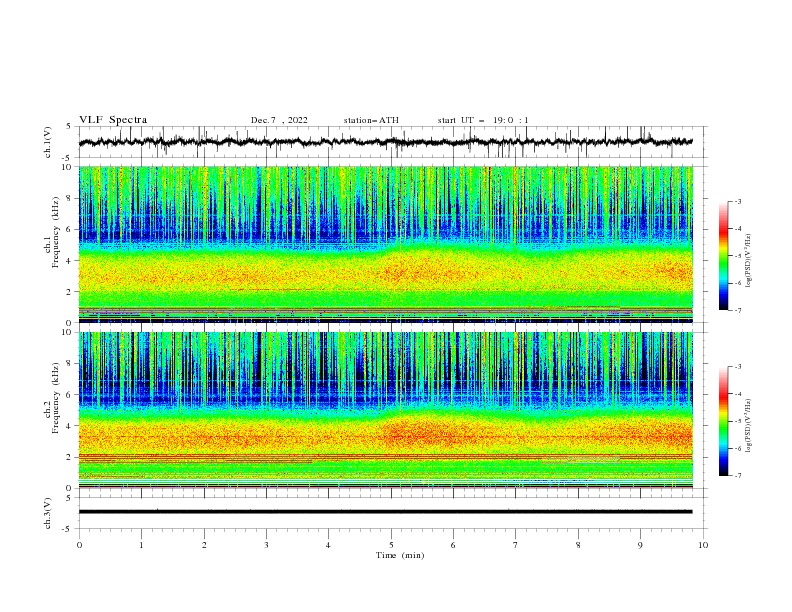Image resolution: width=792 pixels, height=612 pixels.
Task: Click the log(PSD) label beside ch.2 colorbar
Action: point(749,426)
